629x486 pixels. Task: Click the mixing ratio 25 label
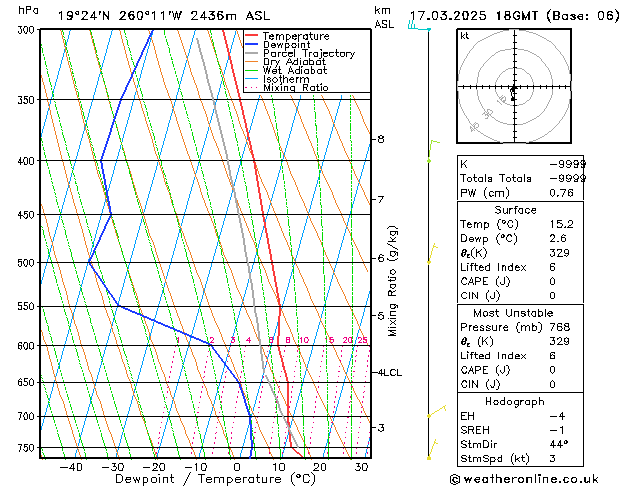tap(362, 340)
